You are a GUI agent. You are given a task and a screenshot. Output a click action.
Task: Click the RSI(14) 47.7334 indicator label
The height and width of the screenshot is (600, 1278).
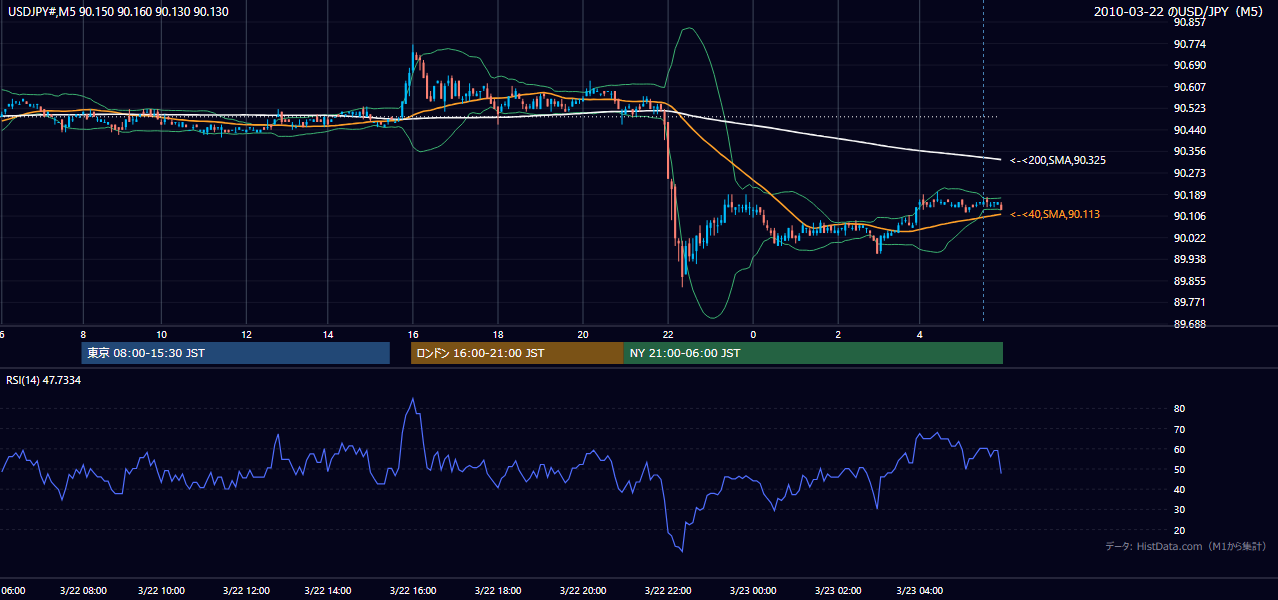coord(44,381)
